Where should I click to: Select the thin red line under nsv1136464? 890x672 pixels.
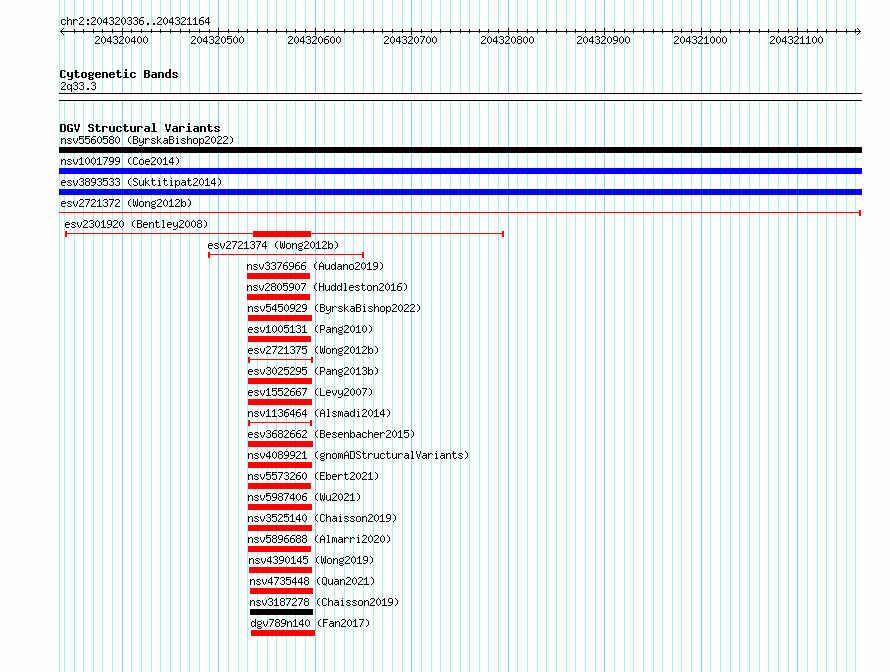coord(280,423)
